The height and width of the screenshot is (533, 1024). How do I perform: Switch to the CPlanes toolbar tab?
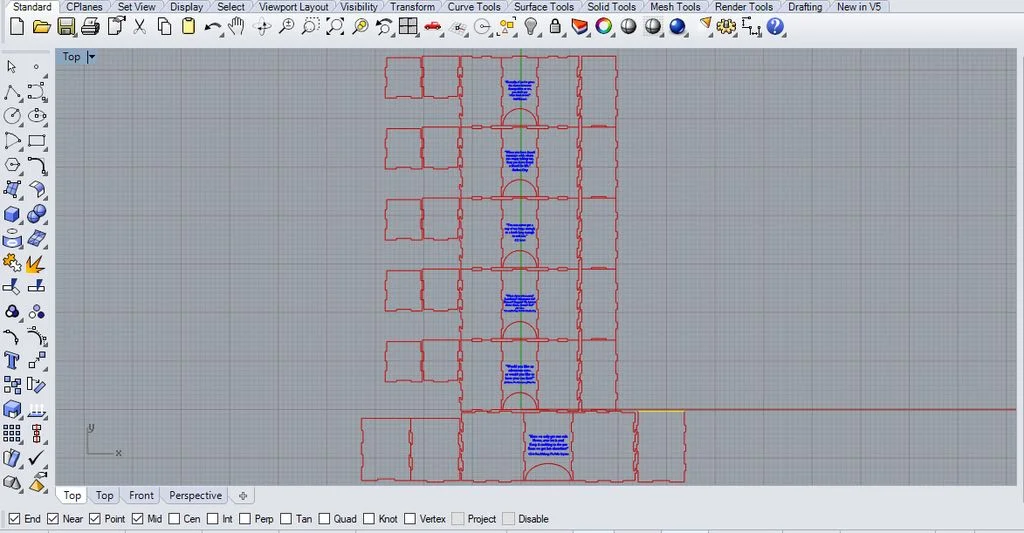click(x=84, y=7)
